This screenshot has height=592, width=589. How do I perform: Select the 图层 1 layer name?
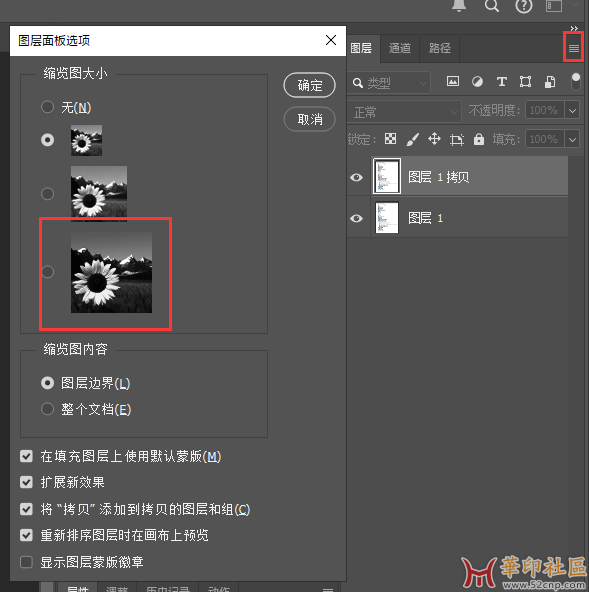click(426, 218)
